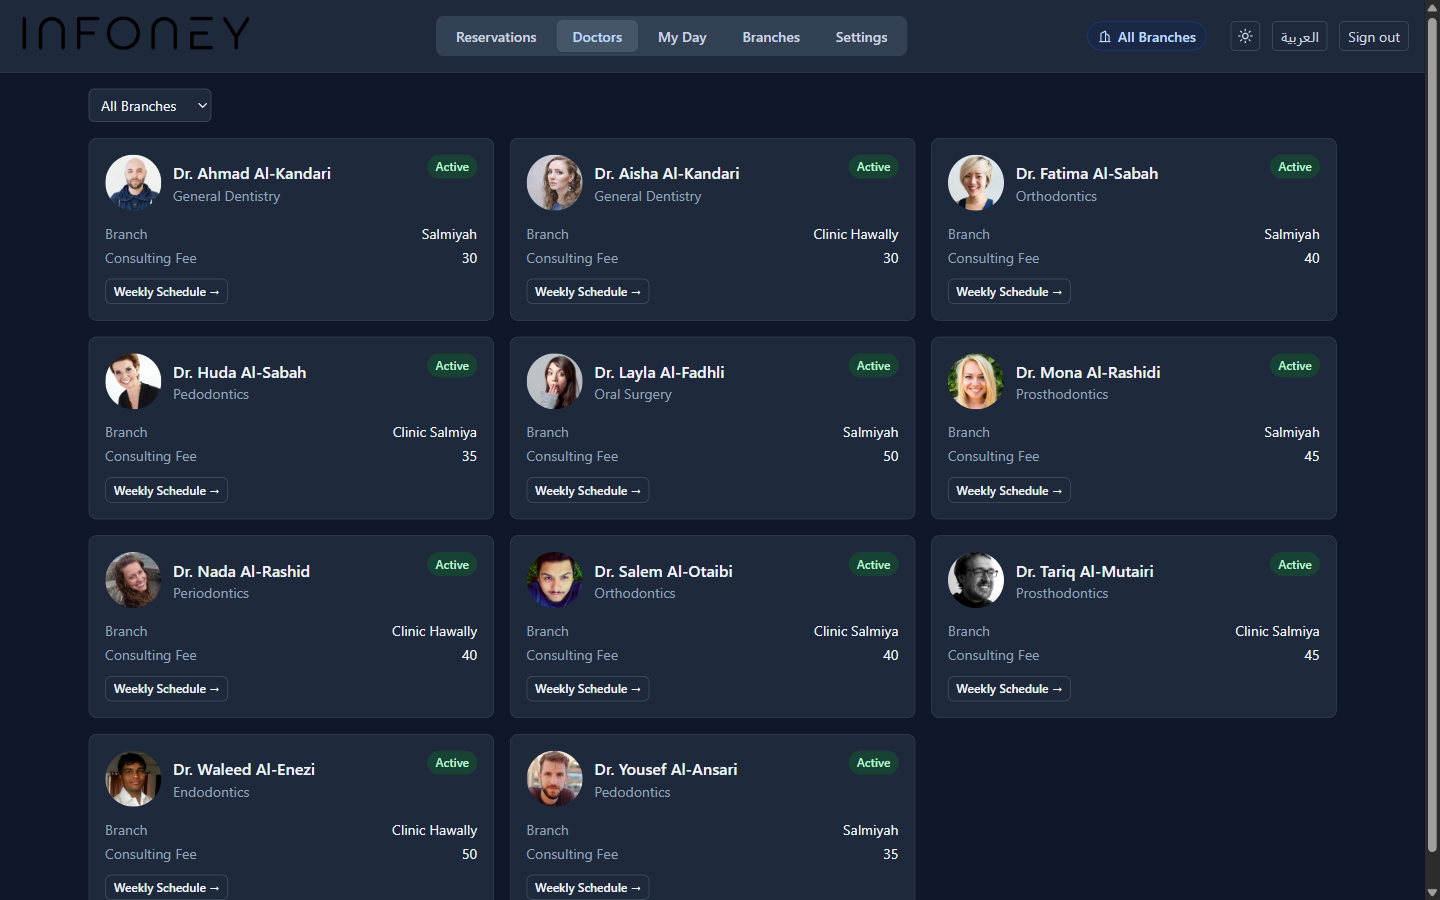Go to the My Day tab
The width and height of the screenshot is (1440, 900).
point(682,37)
